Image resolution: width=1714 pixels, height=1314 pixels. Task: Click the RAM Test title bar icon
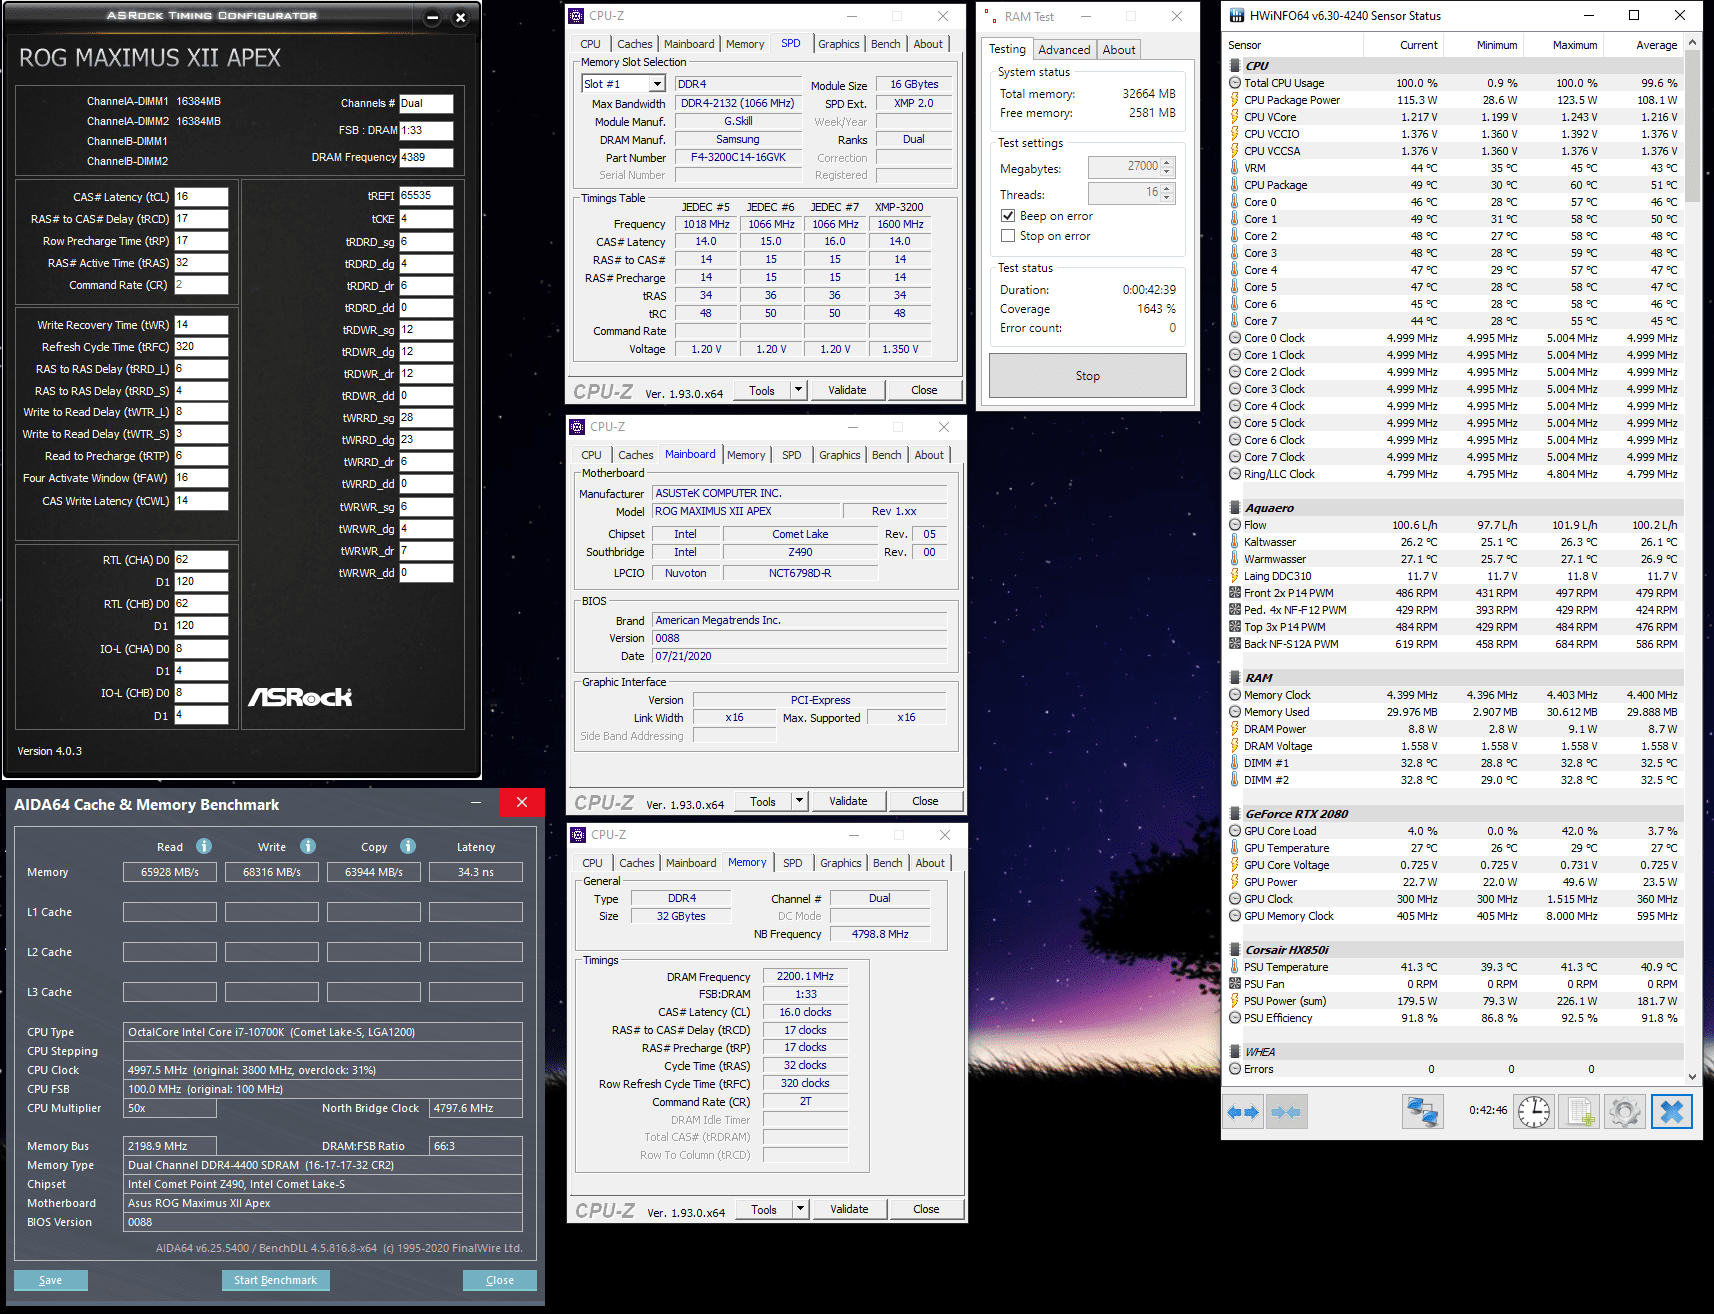point(990,16)
